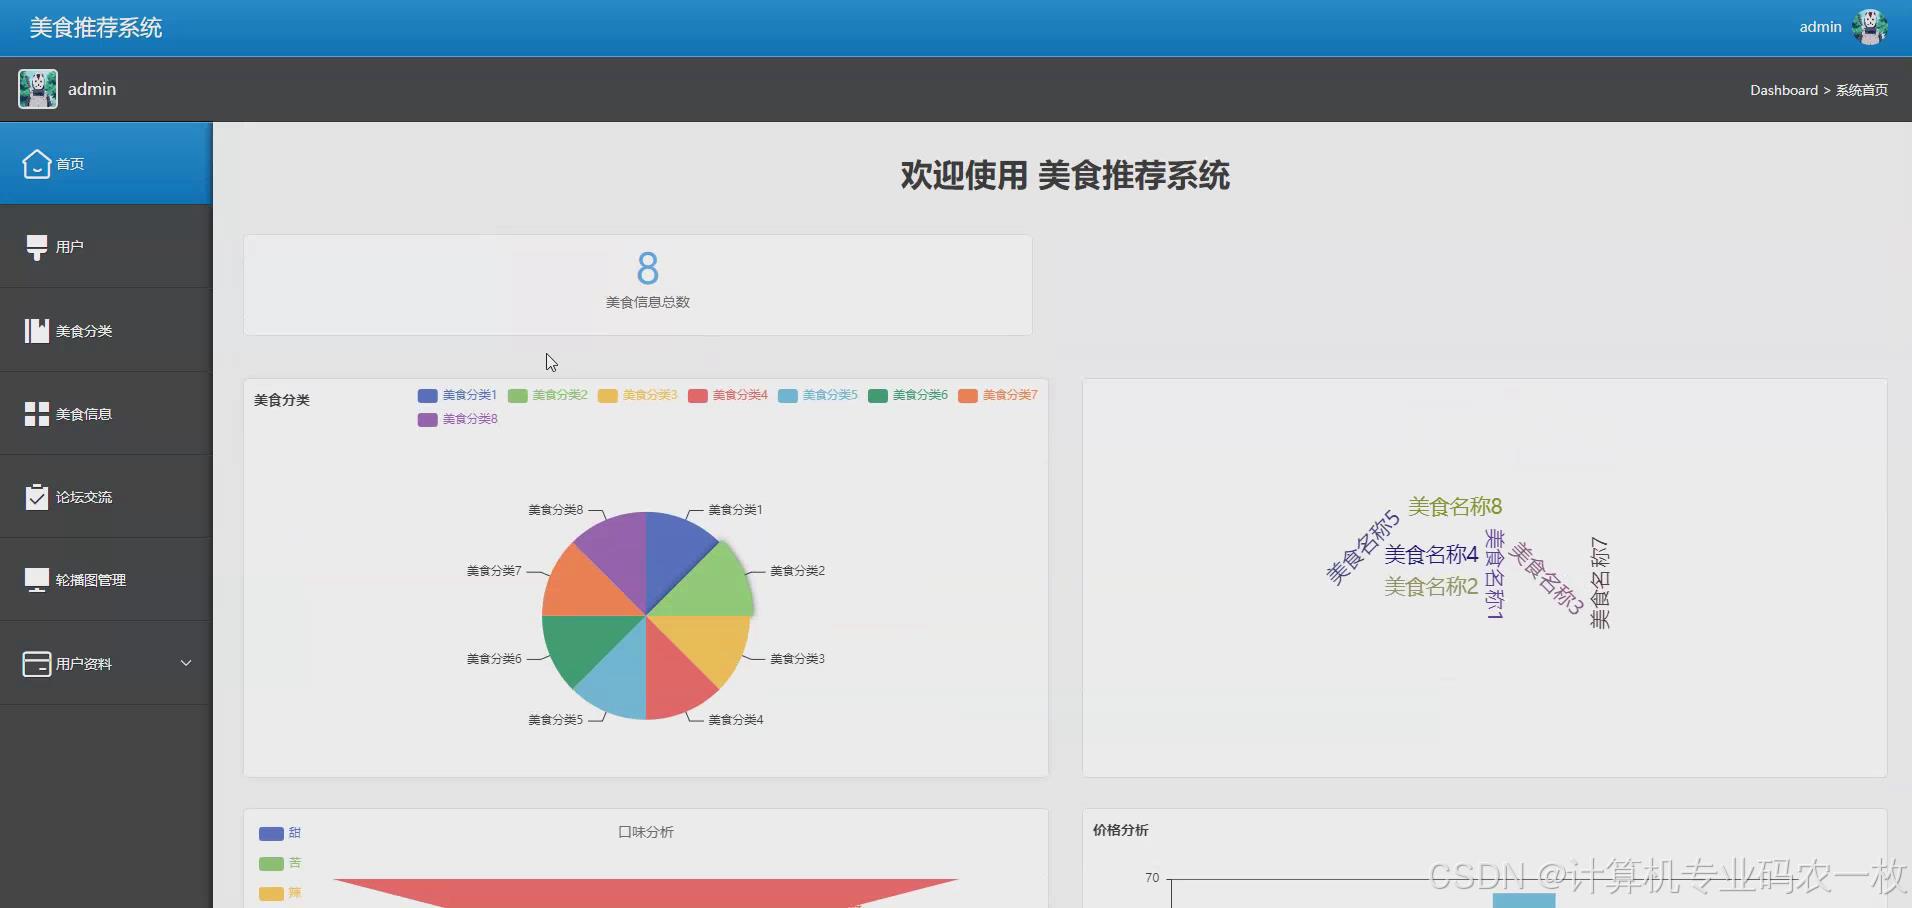
Task: Click the 系统首页 breadcrumb link
Action: click(x=1863, y=90)
